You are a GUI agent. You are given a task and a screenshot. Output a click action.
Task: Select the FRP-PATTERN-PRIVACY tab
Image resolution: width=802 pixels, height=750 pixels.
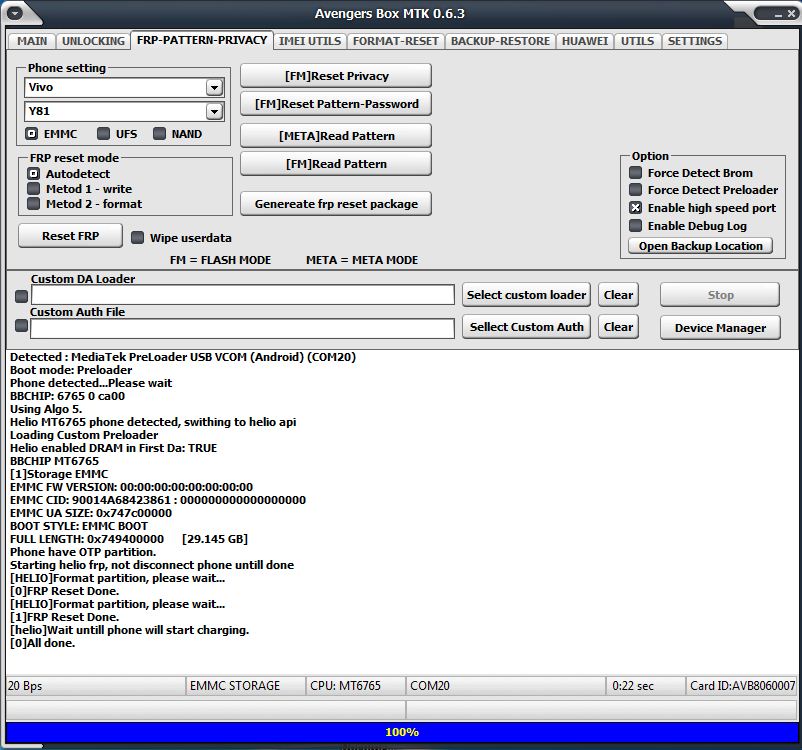coord(202,40)
